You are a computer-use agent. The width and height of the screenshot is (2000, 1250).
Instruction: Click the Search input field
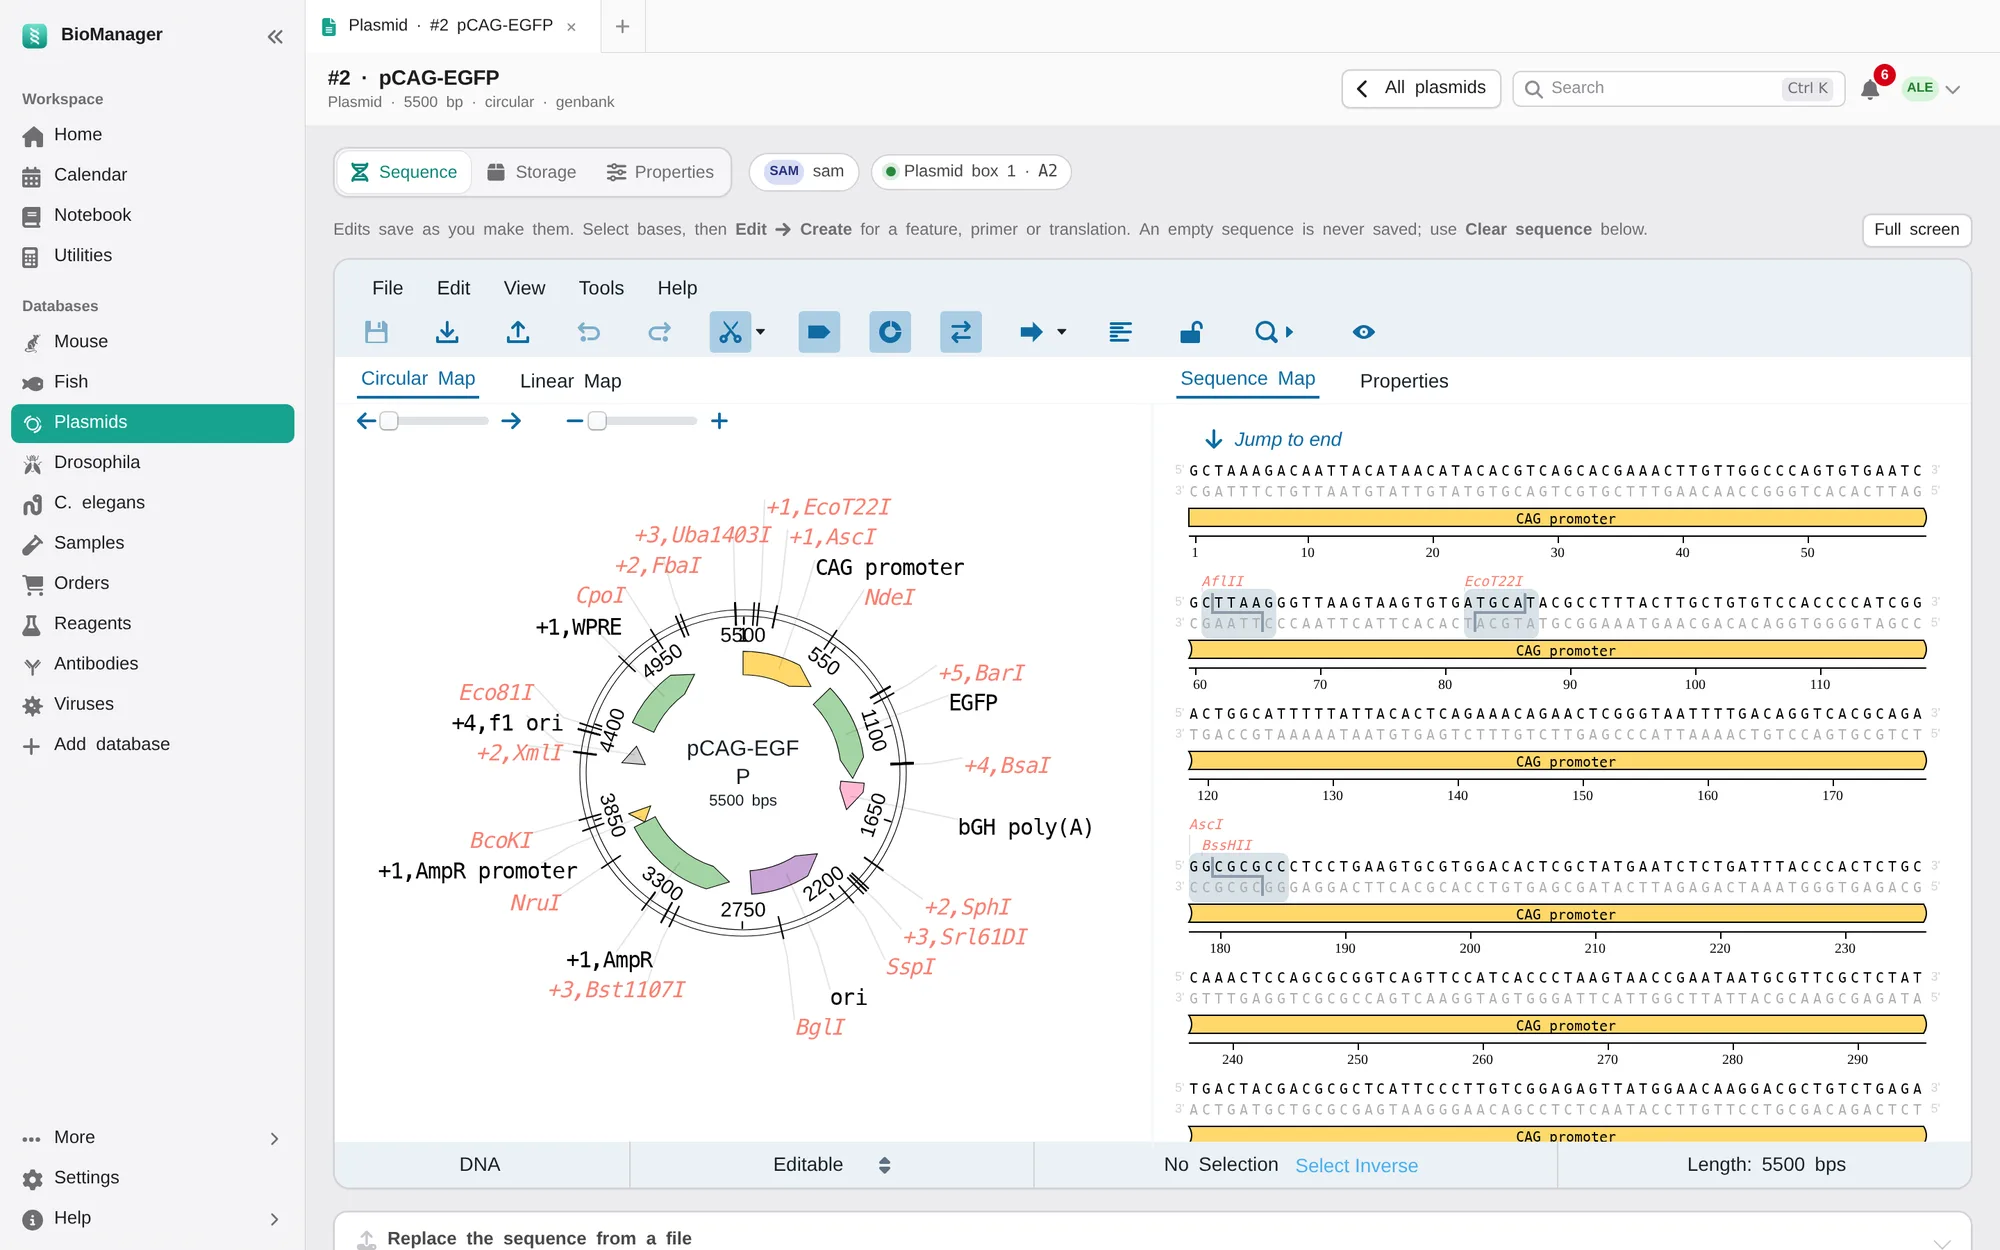[x=1678, y=88]
